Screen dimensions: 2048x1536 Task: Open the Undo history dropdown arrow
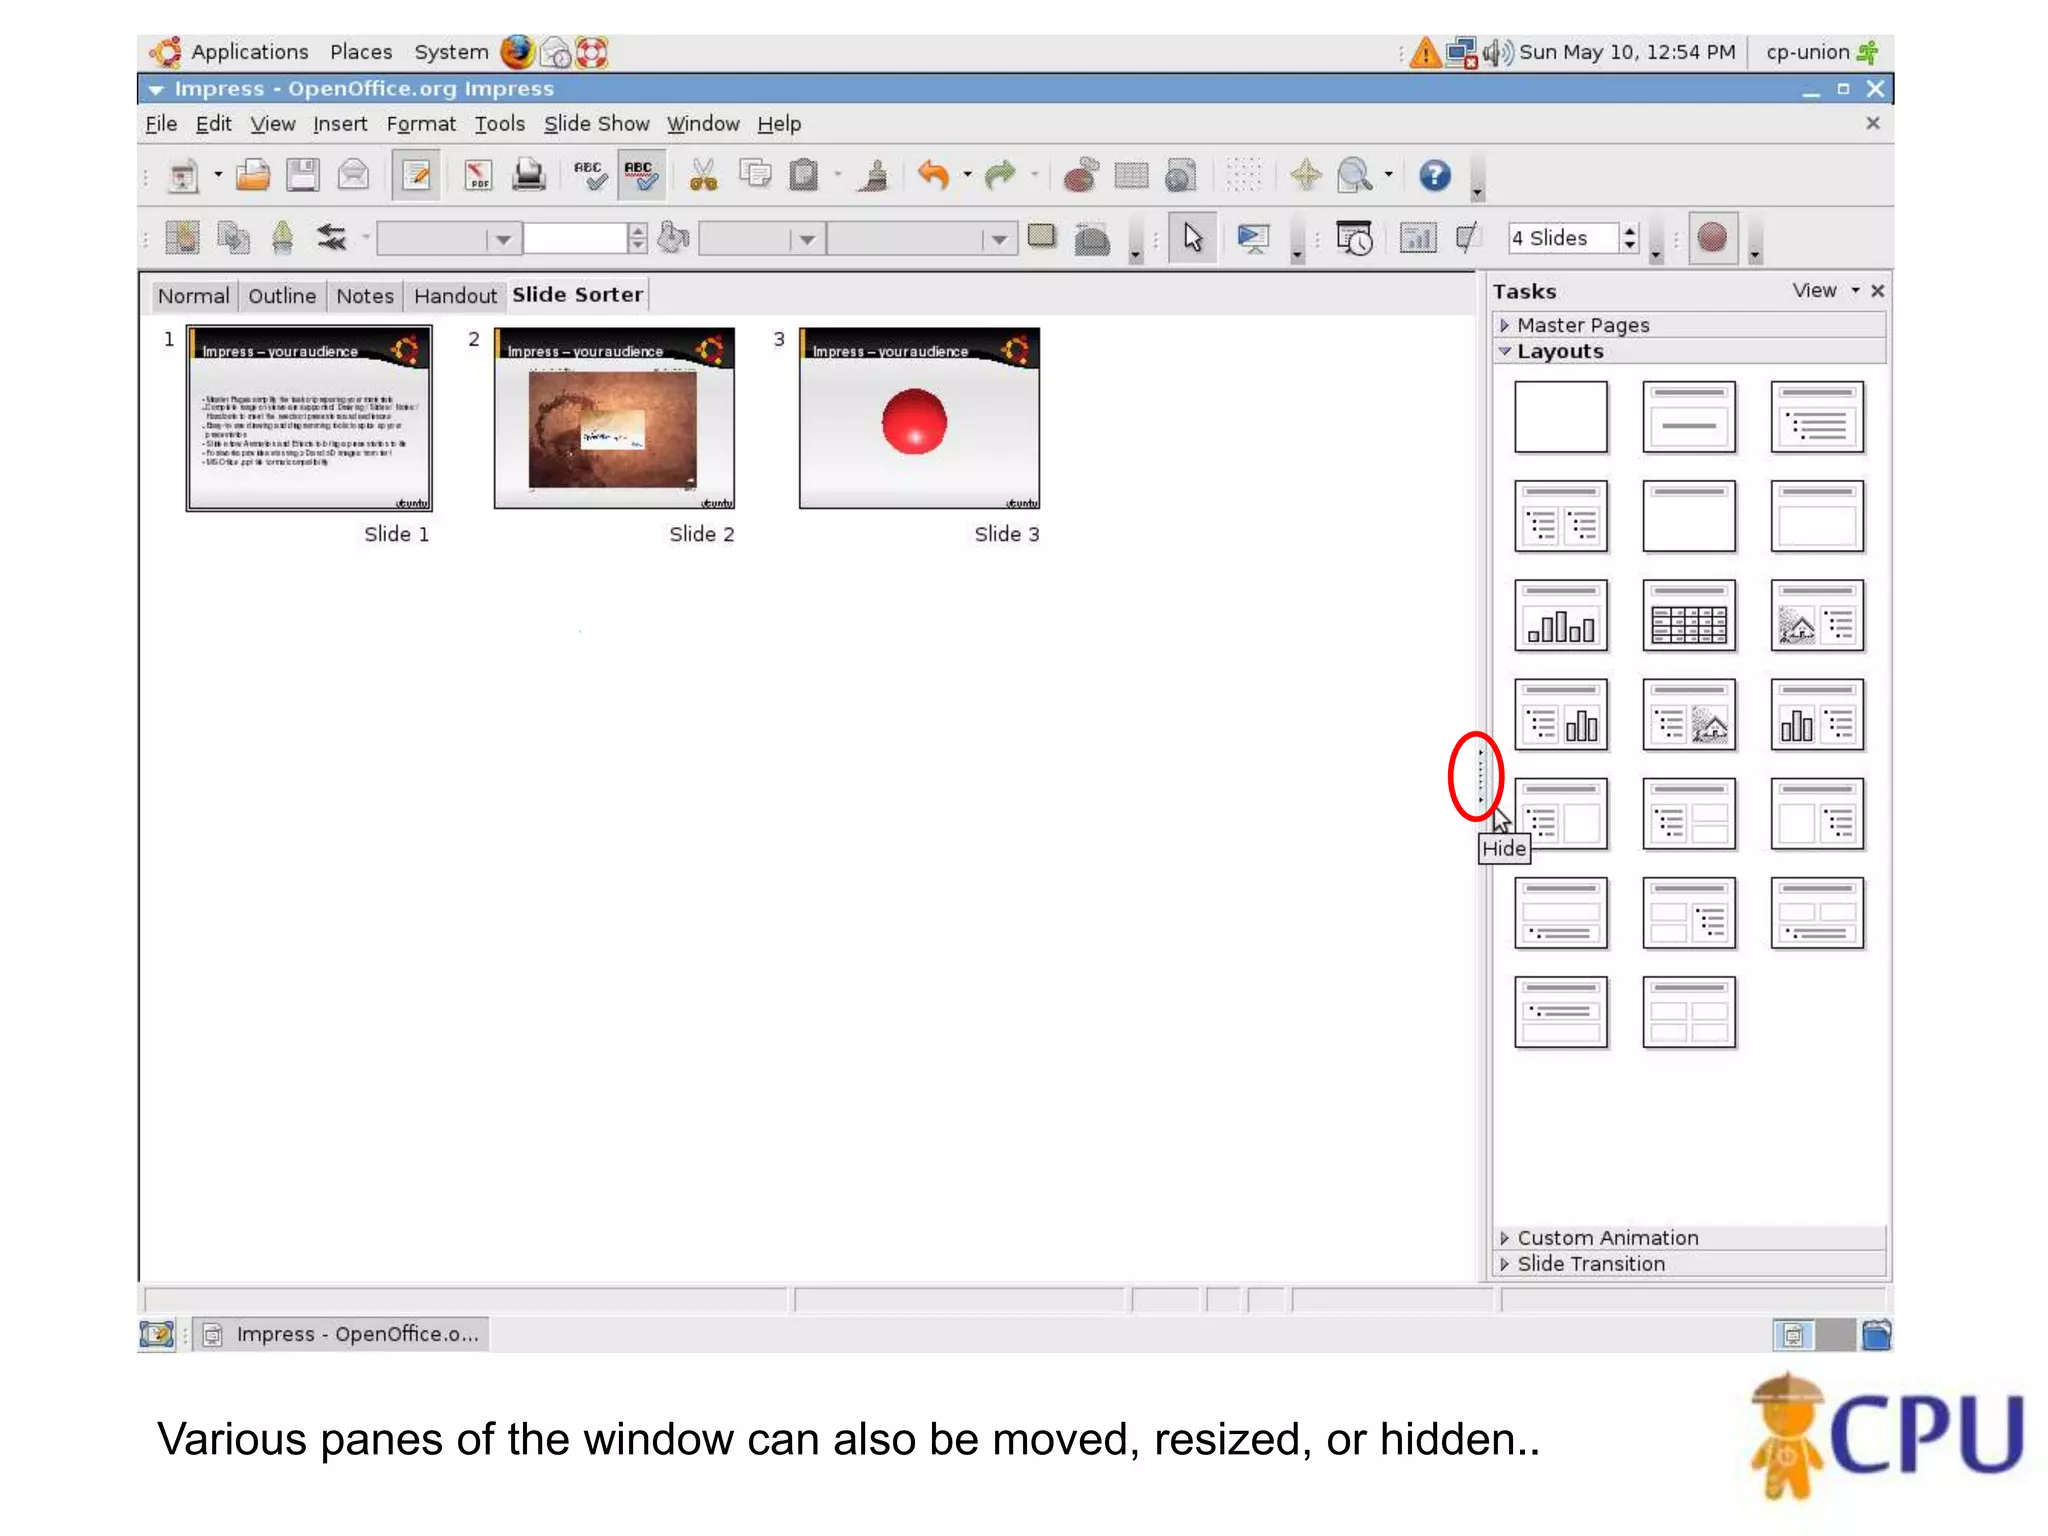(967, 176)
